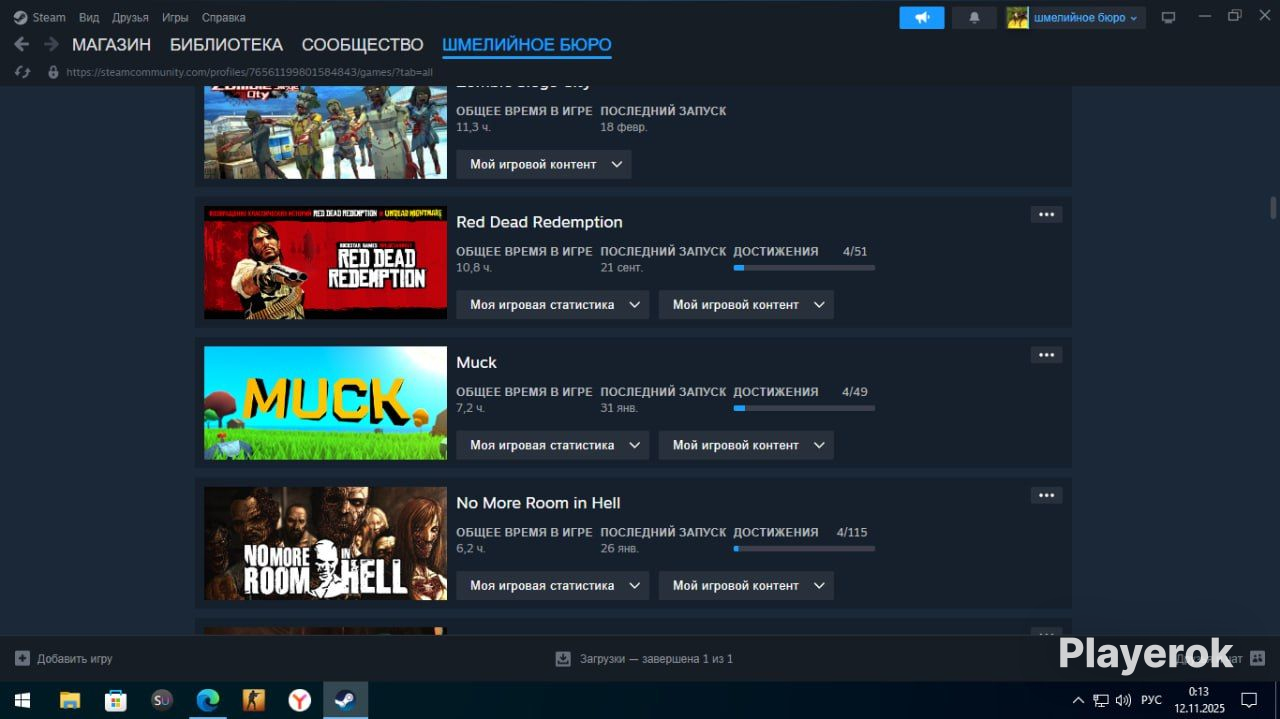The width and height of the screenshot is (1280, 719).
Task: Open the volume control in system tray
Action: tap(1123, 700)
